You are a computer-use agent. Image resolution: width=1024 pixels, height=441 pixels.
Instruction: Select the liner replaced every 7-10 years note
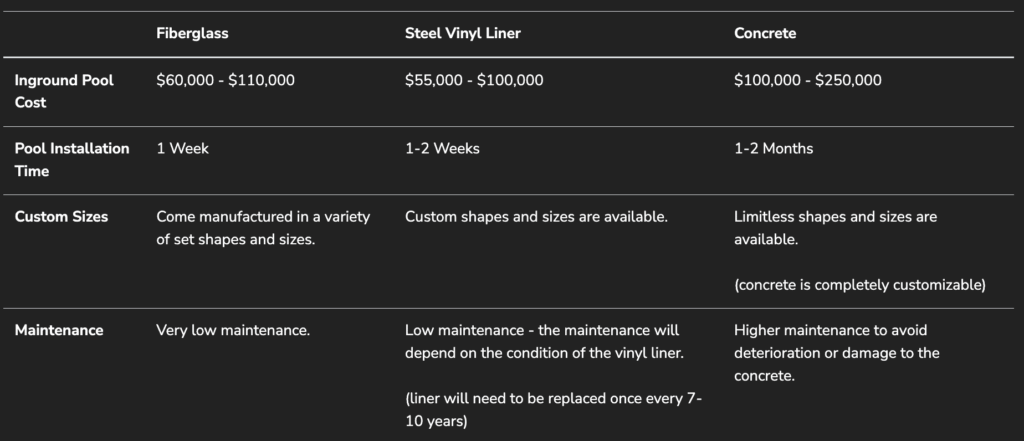tap(553, 410)
